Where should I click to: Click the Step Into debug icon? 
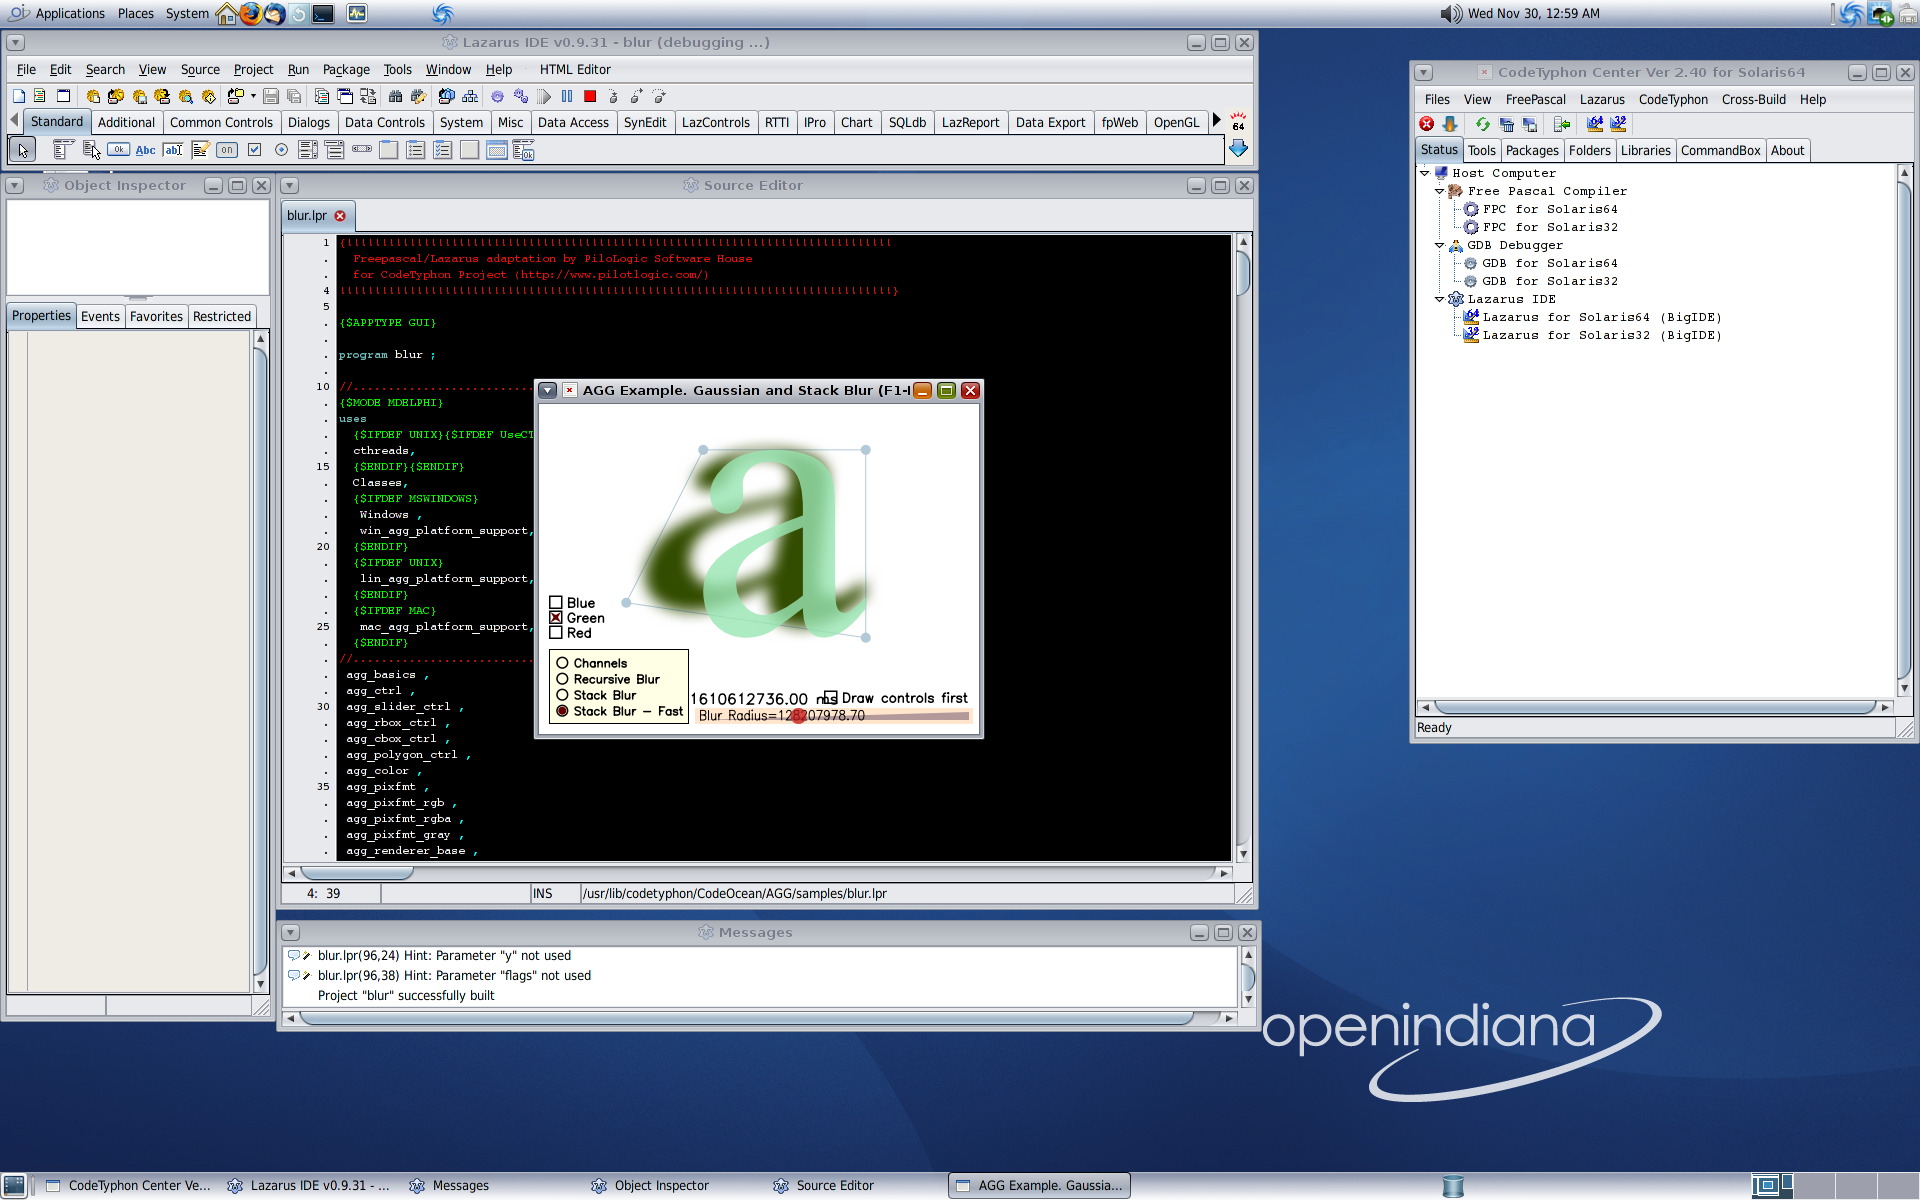pos(613,96)
